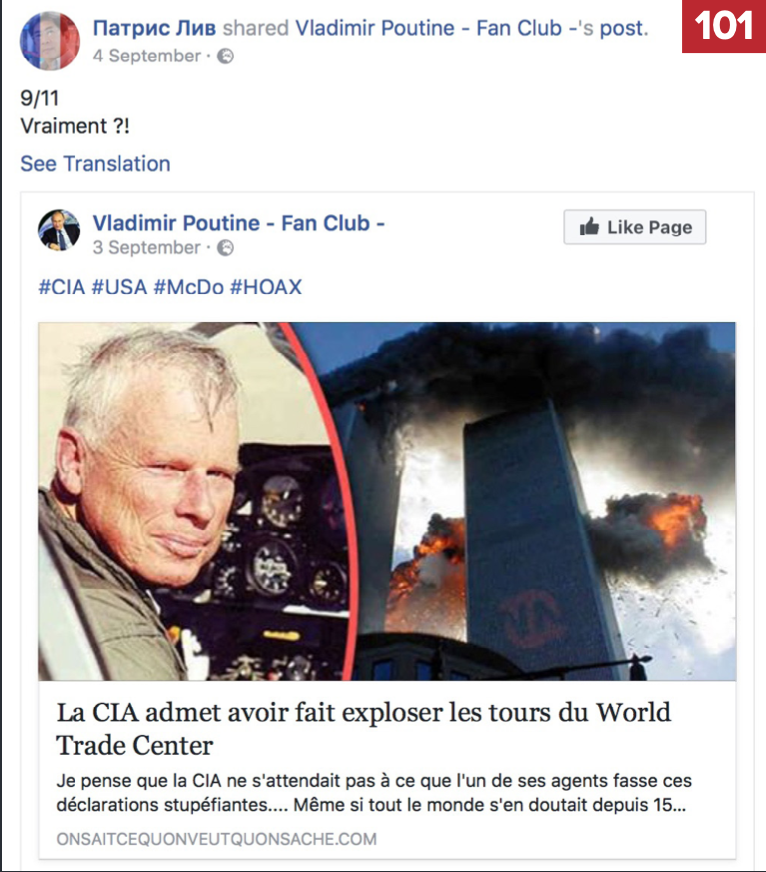The image size is (766, 872).
Task: Open the Vladimir Poutine - Fan Club page title
Action: pos(239,223)
